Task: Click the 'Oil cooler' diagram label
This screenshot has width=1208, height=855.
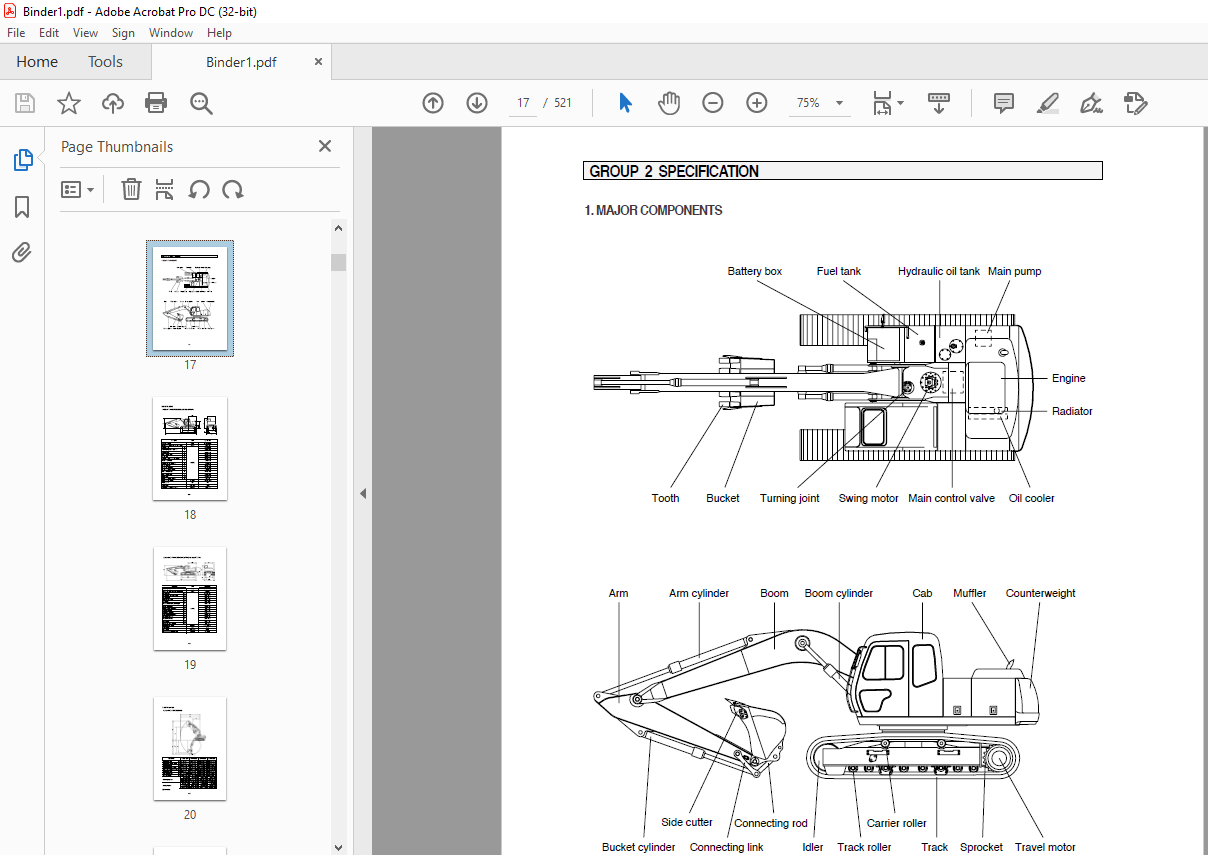Action: click(1031, 498)
